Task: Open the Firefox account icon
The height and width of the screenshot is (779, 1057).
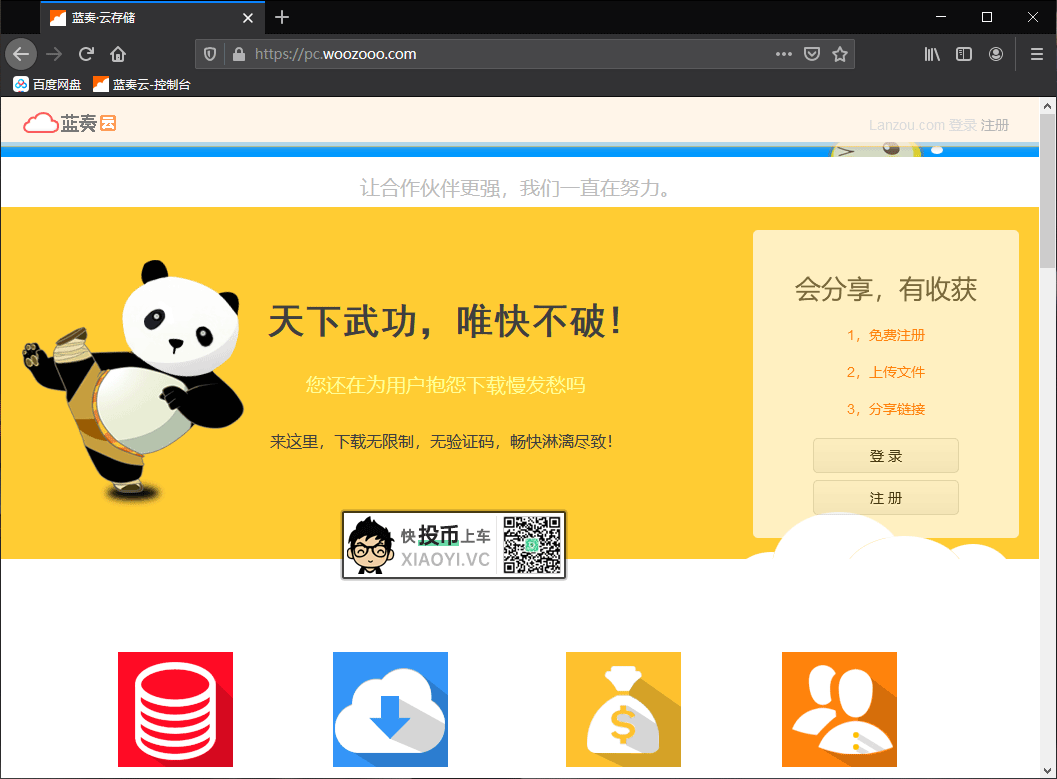Action: coord(996,54)
